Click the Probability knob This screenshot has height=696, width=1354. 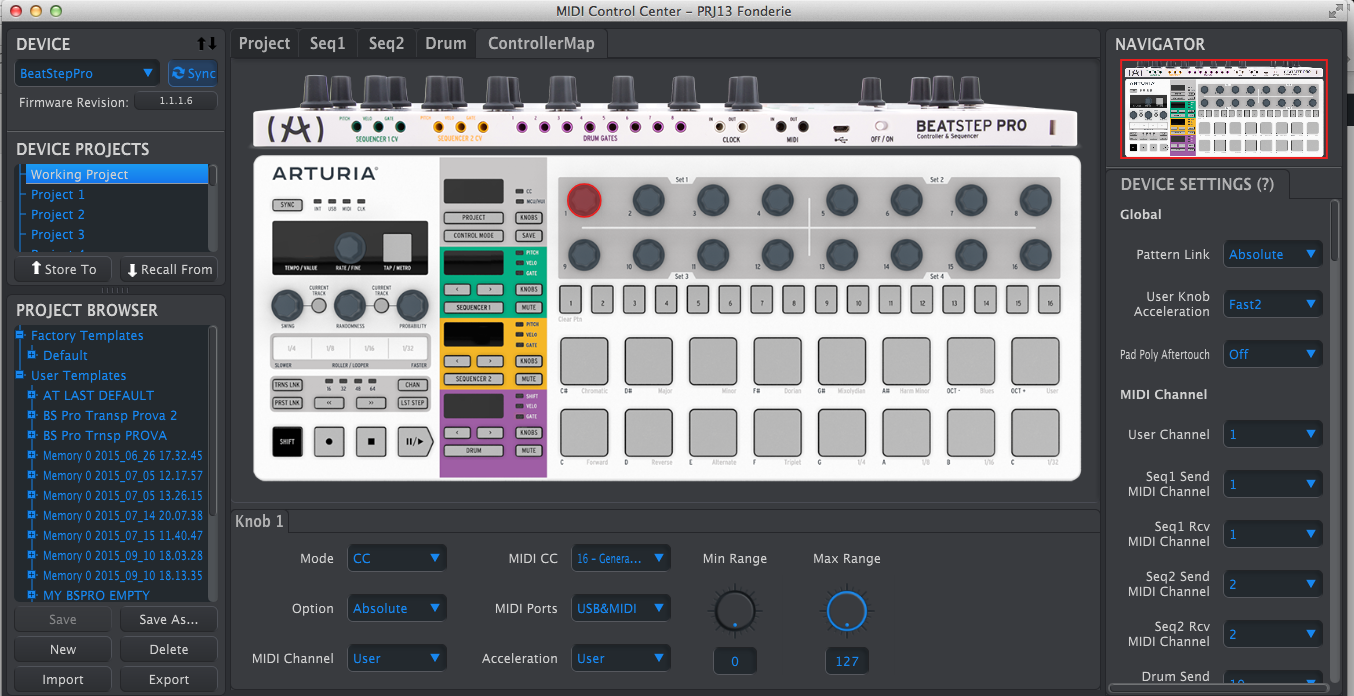412,306
